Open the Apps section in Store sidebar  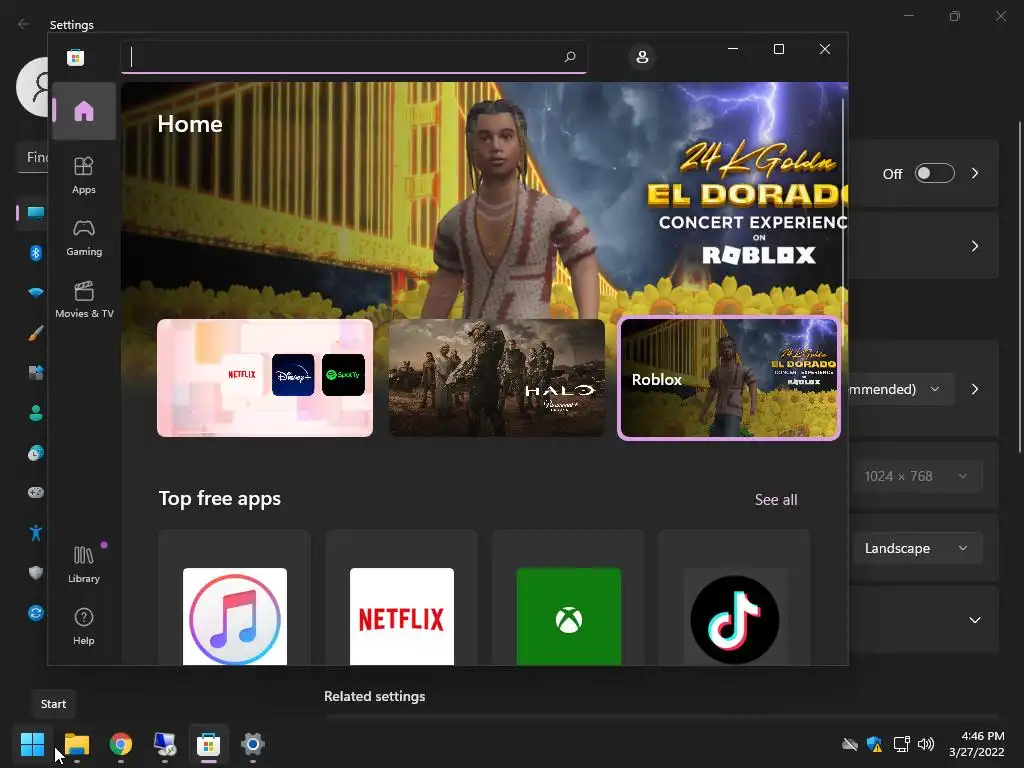pyautogui.click(x=84, y=176)
